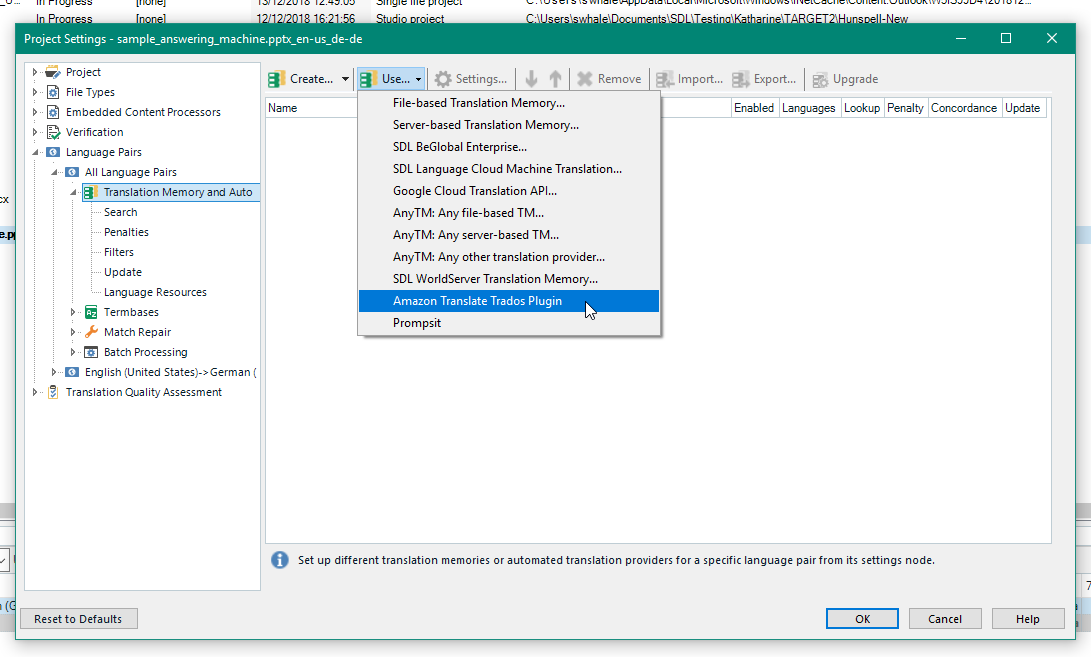This screenshot has width=1091, height=657.
Task: Click the Help button
Action: (1028, 619)
